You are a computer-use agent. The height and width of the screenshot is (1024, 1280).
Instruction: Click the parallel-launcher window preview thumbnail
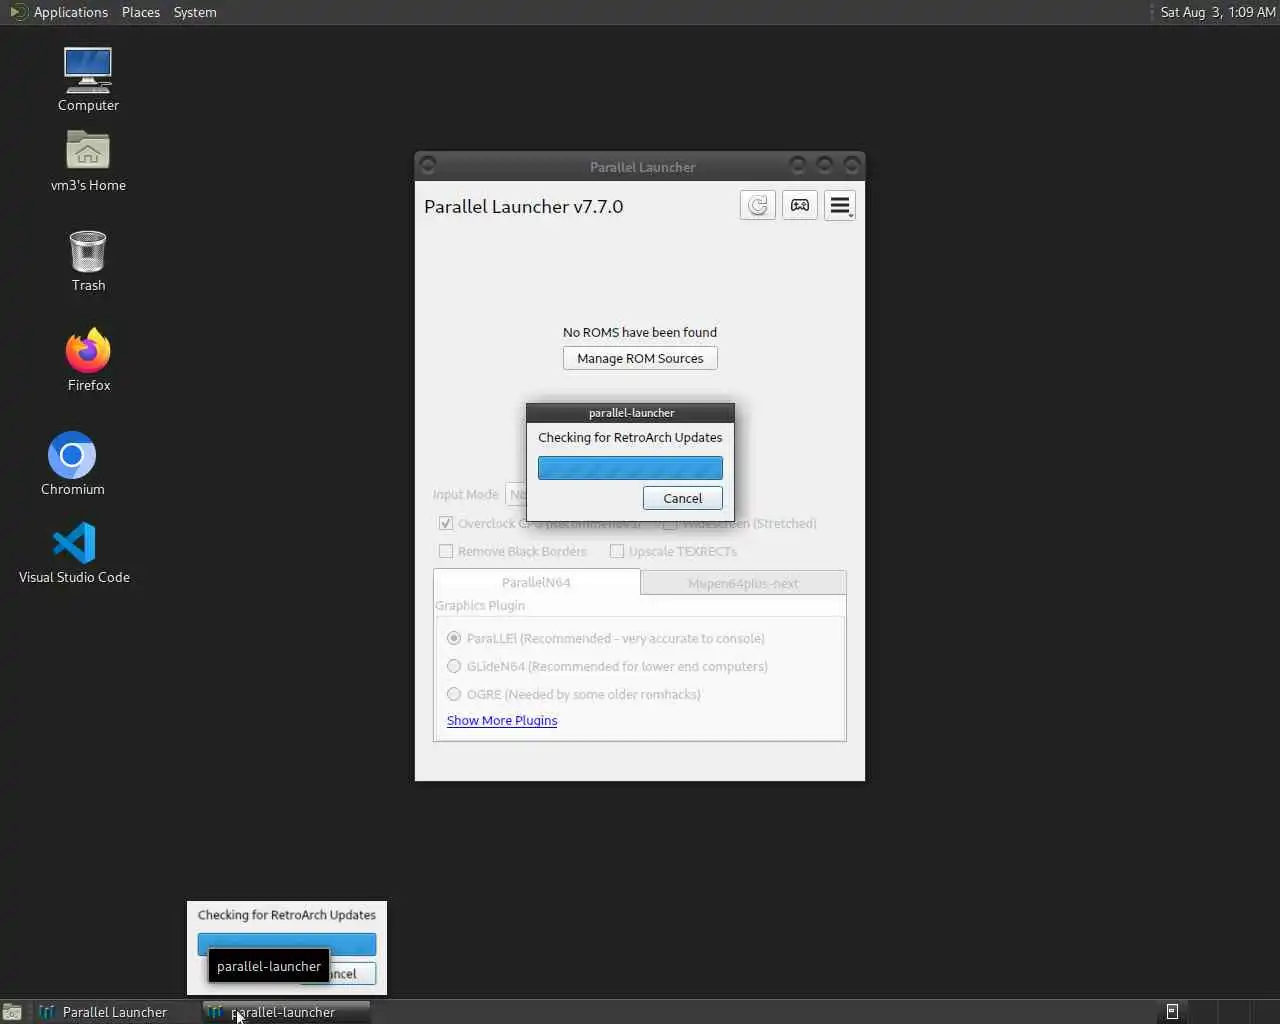(x=287, y=947)
